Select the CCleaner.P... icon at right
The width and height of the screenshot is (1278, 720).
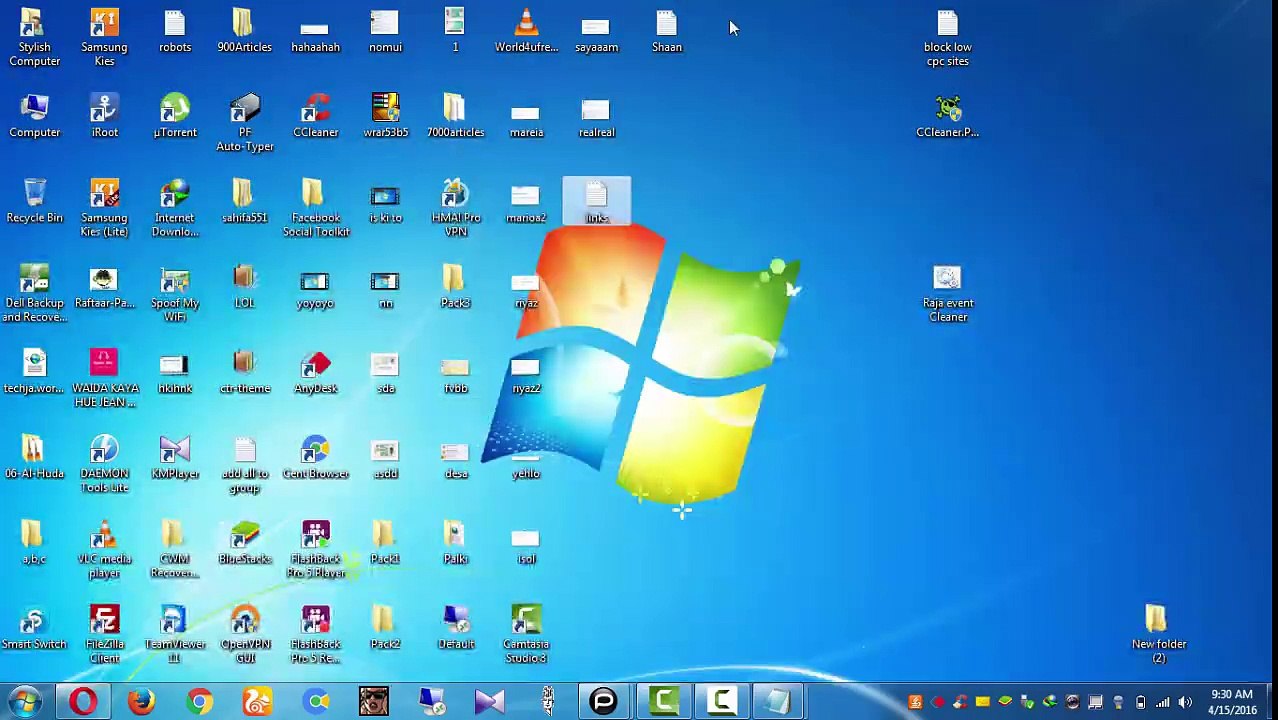pos(947,115)
